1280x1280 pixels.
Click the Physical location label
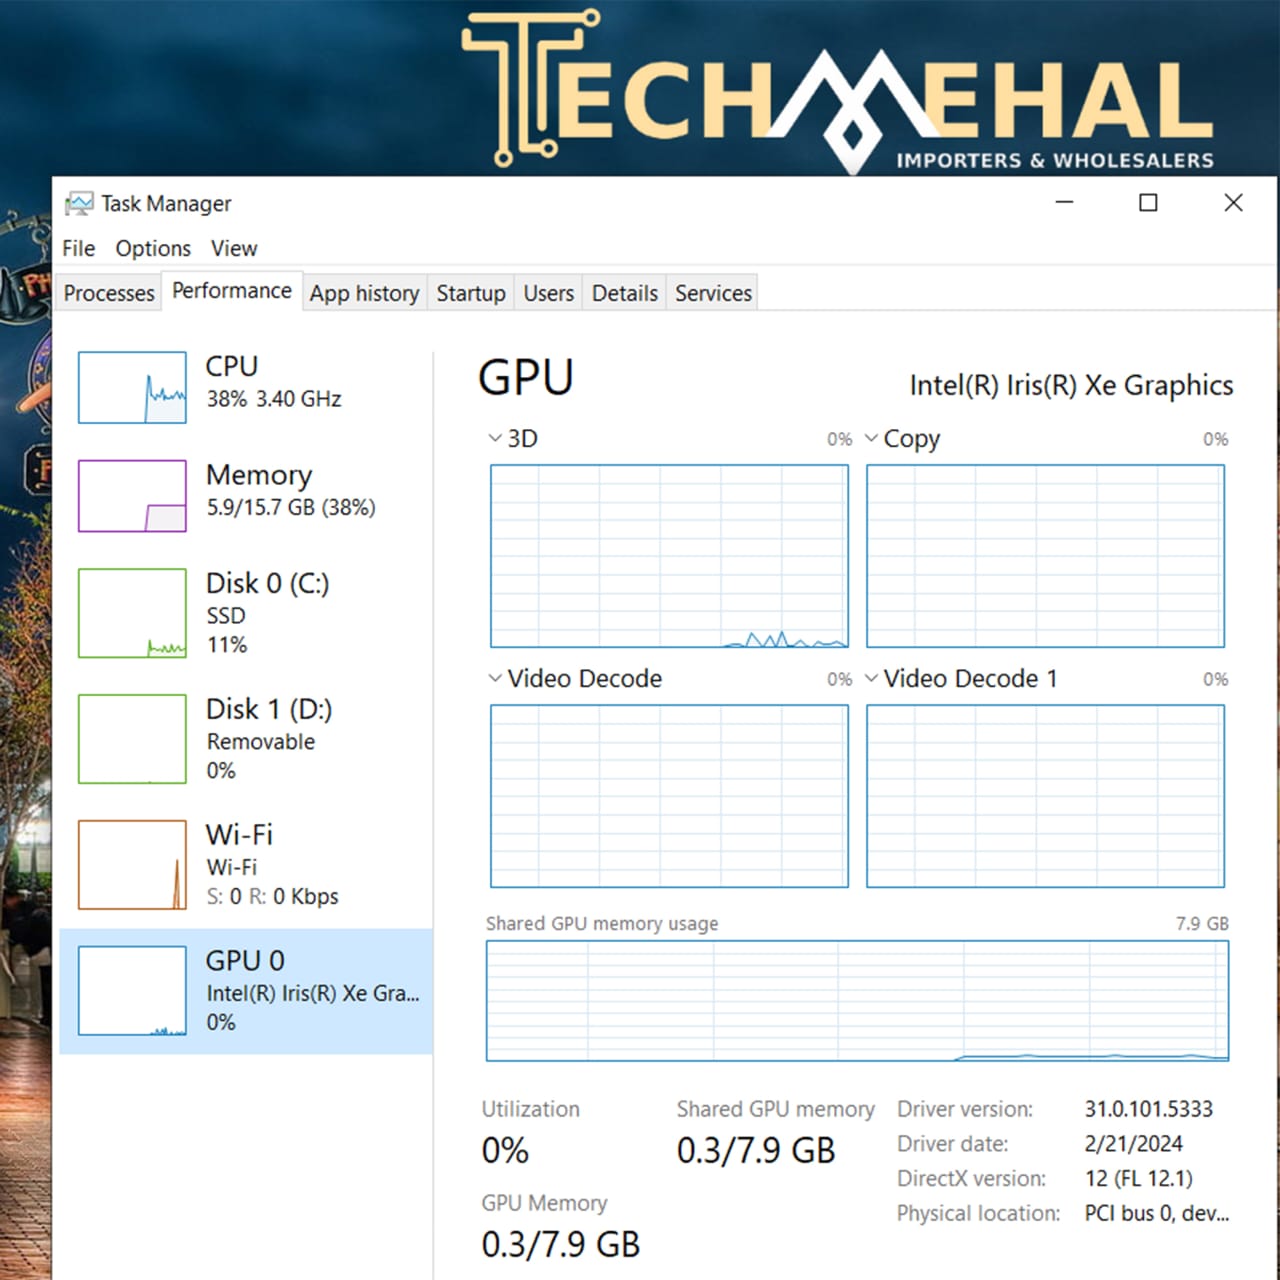pos(978,1214)
